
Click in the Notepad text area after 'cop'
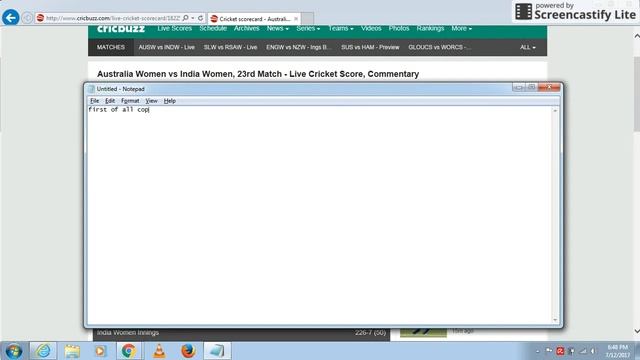point(149,109)
